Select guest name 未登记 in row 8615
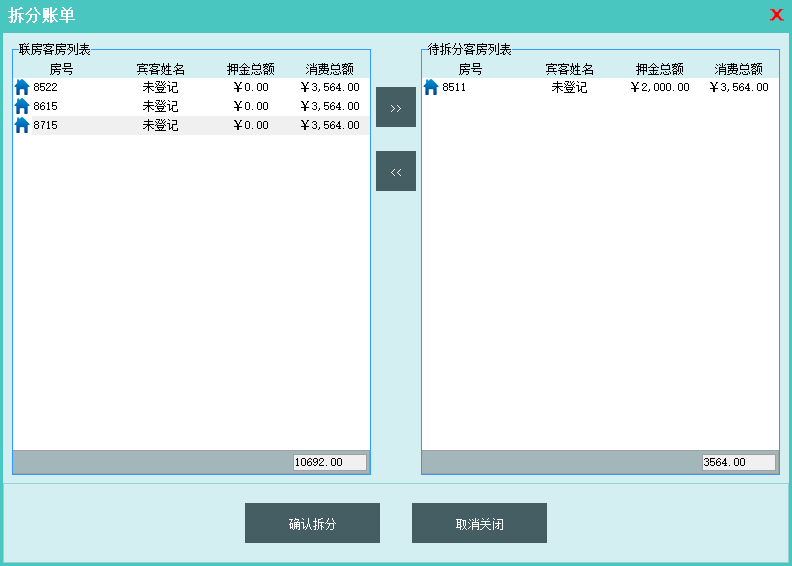Viewport: 792px width, 566px height. [x=160, y=106]
